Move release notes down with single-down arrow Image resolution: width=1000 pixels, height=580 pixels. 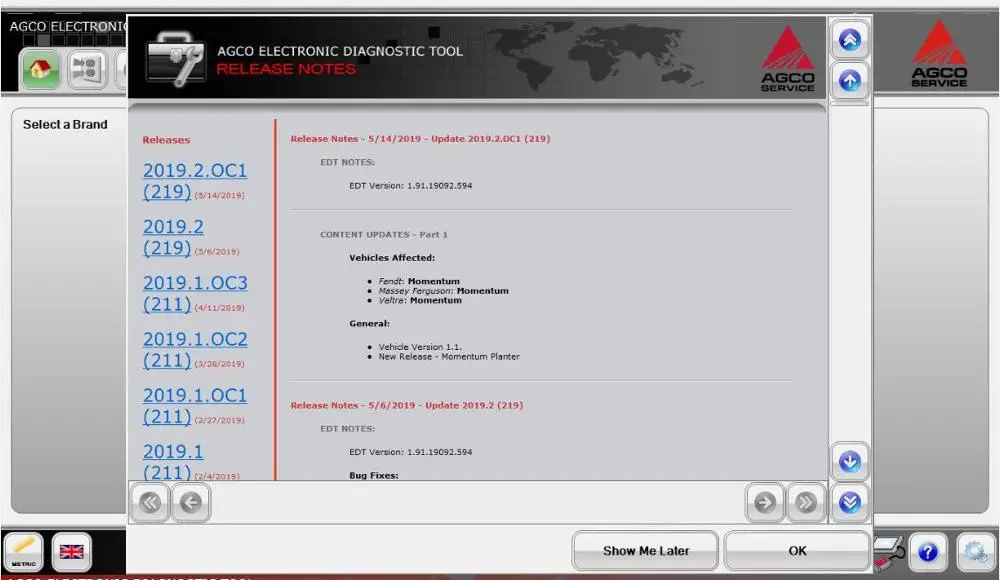pos(849,461)
